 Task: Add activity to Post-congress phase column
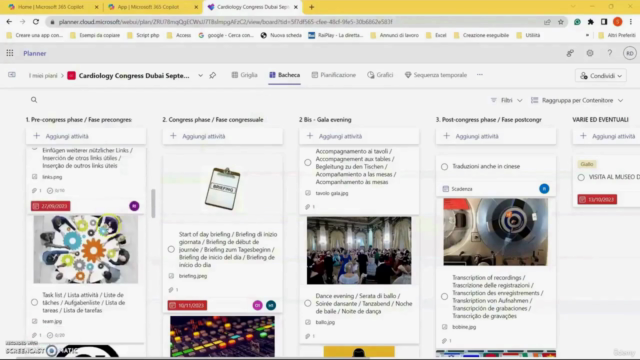(496, 136)
